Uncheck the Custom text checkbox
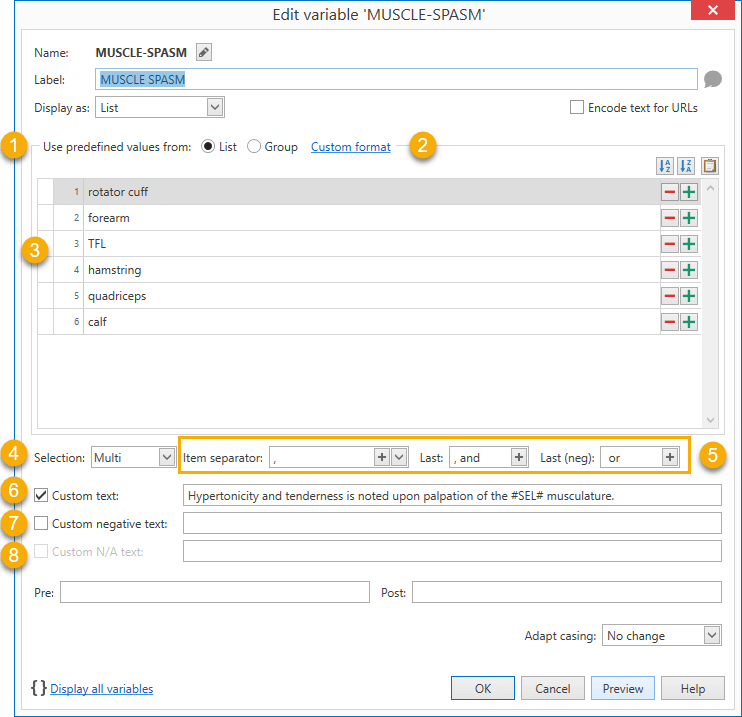This screenshot has width=742, height=717. point(41,495)
